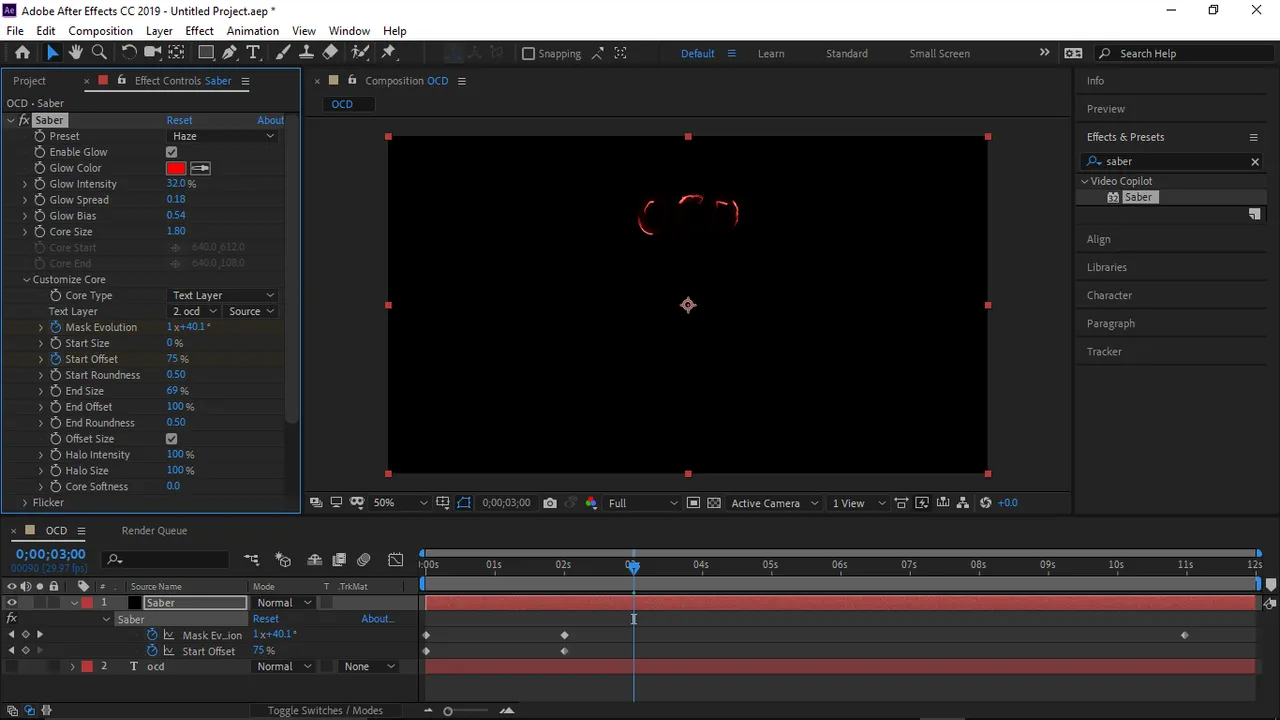Select the Horizontal Type tool
The image size is (1280, 720).
pos(254,53)
